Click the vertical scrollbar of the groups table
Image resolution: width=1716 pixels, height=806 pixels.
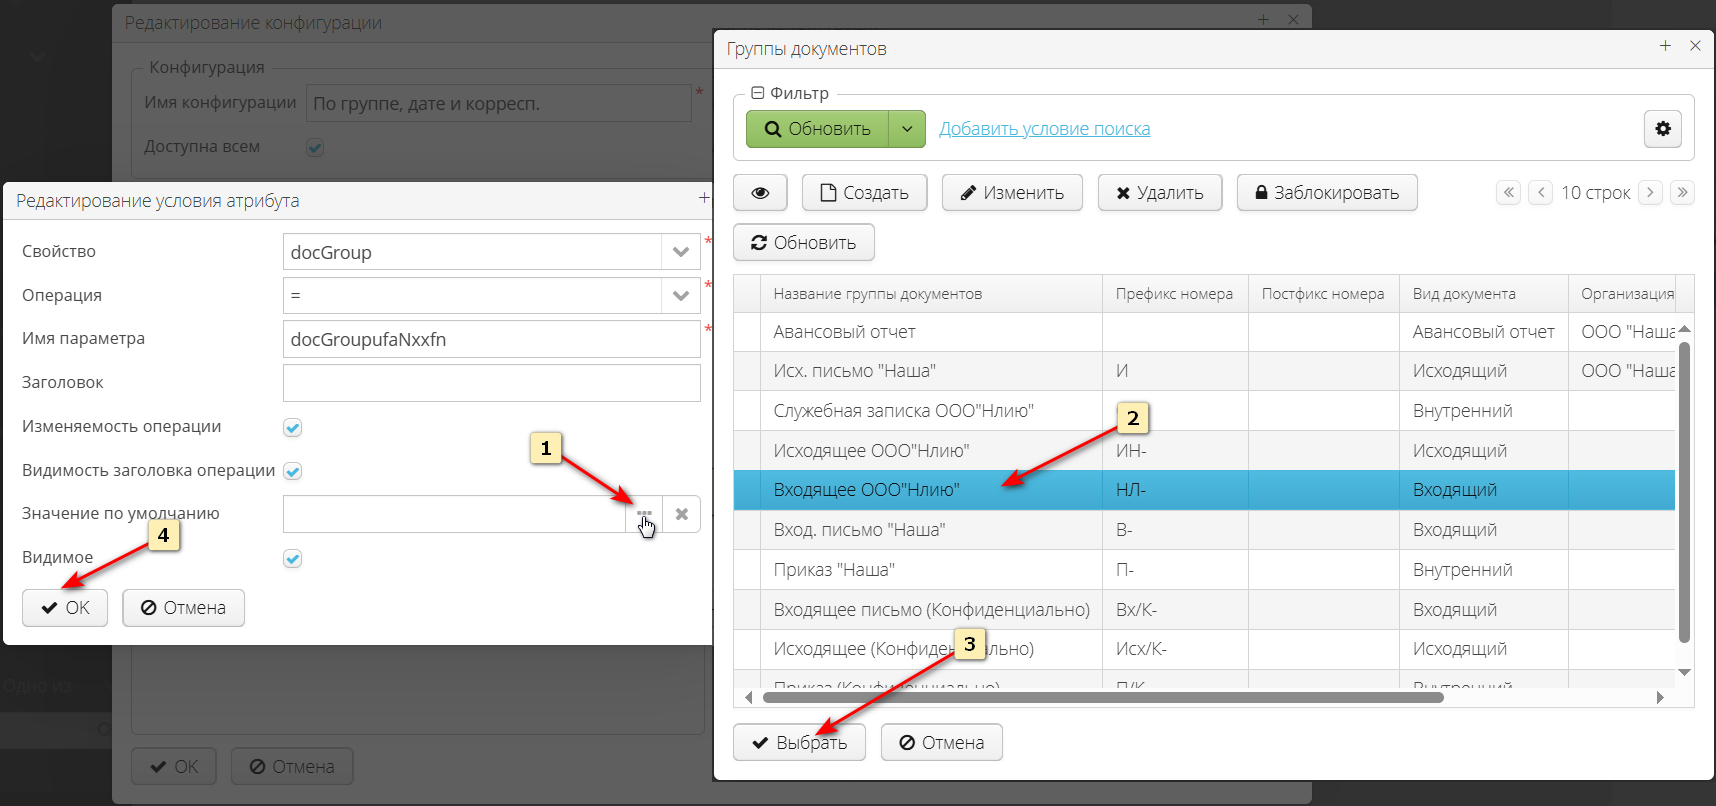click(x=1684, y=491)
